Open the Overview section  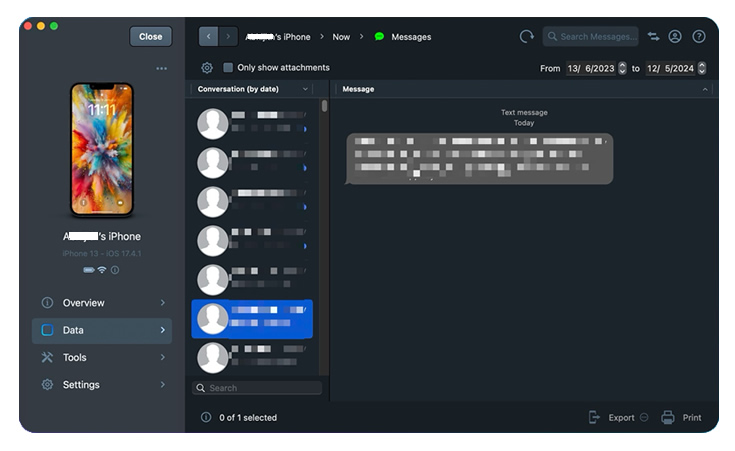click(102, 303)
